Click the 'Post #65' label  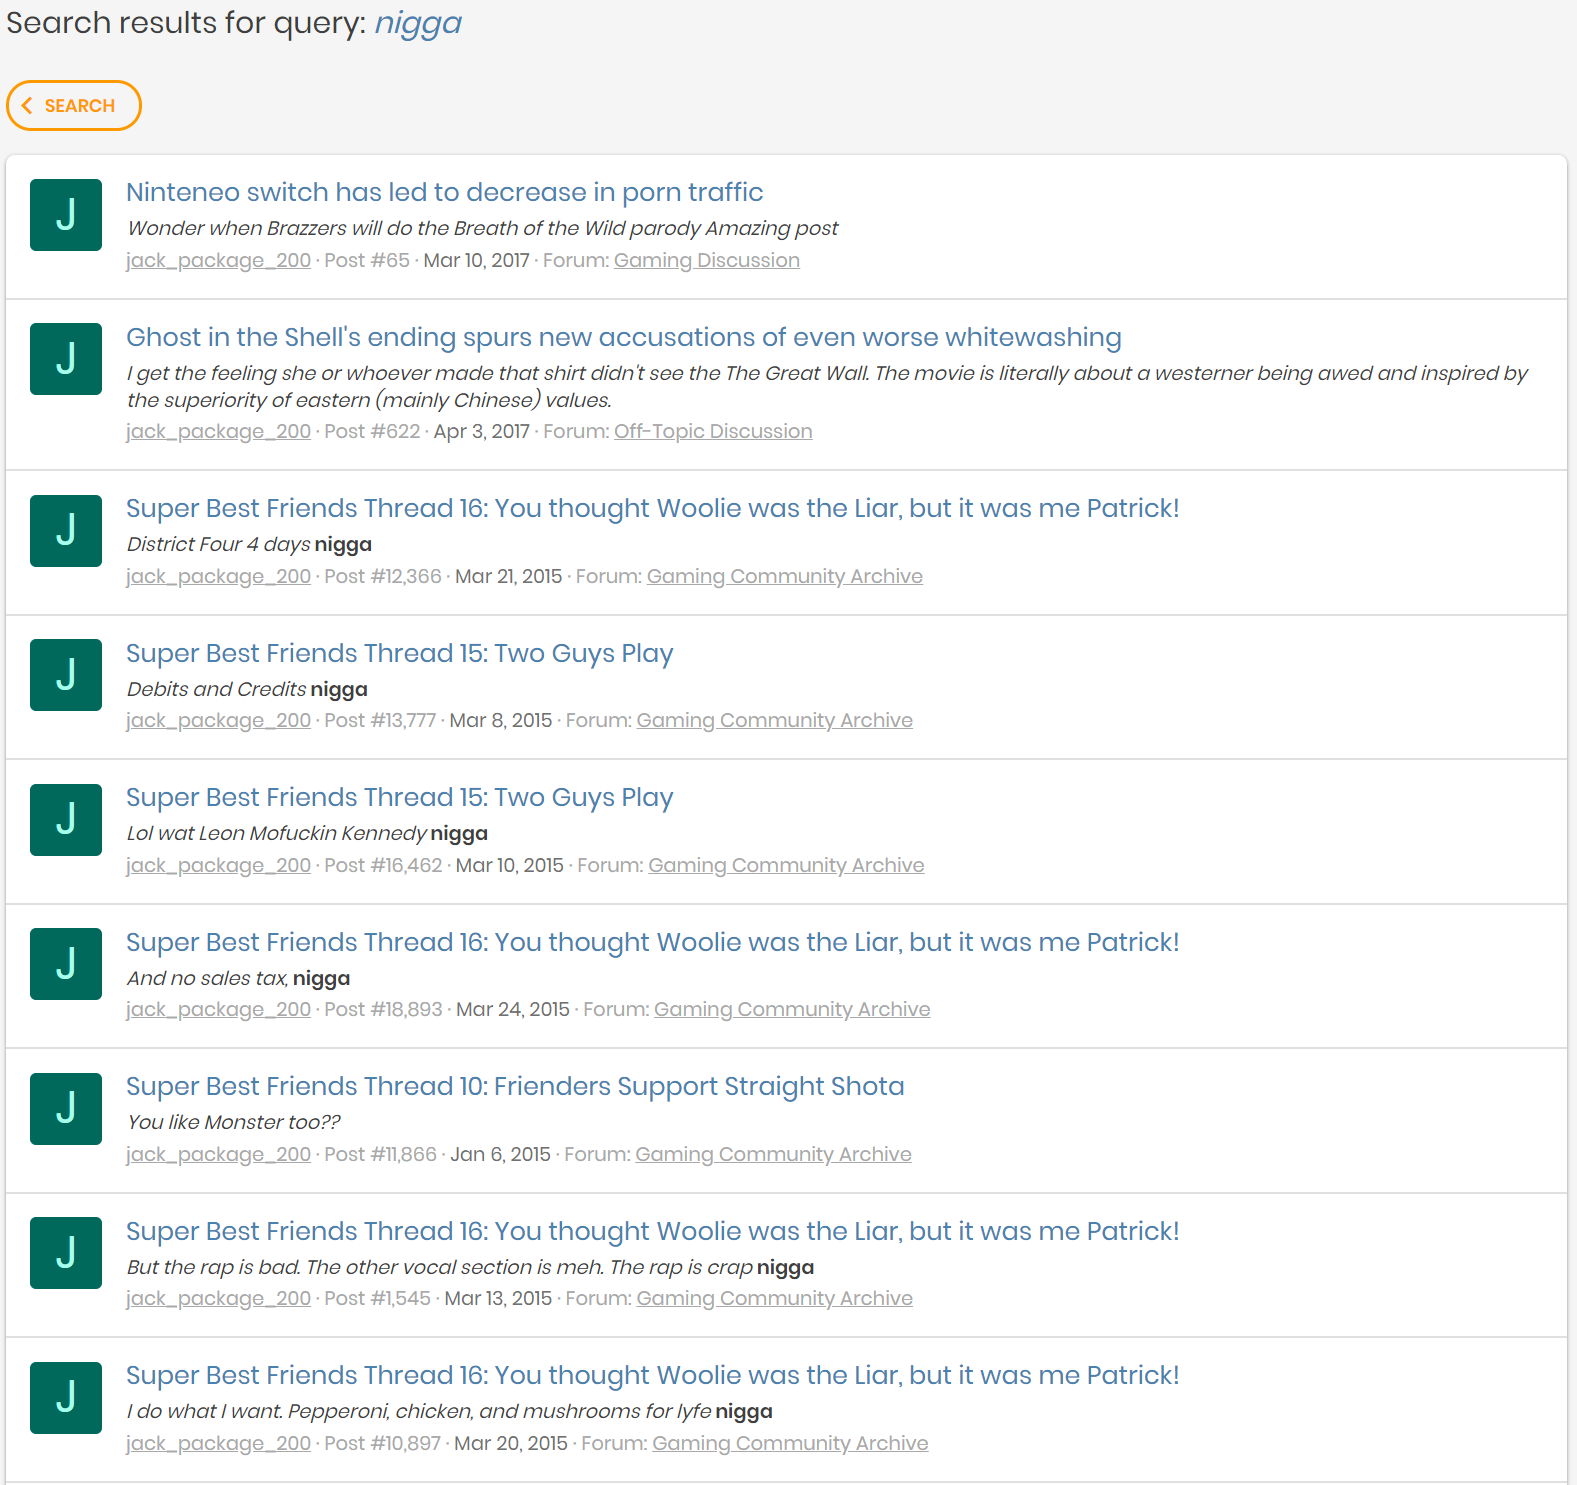pos(367,260)
